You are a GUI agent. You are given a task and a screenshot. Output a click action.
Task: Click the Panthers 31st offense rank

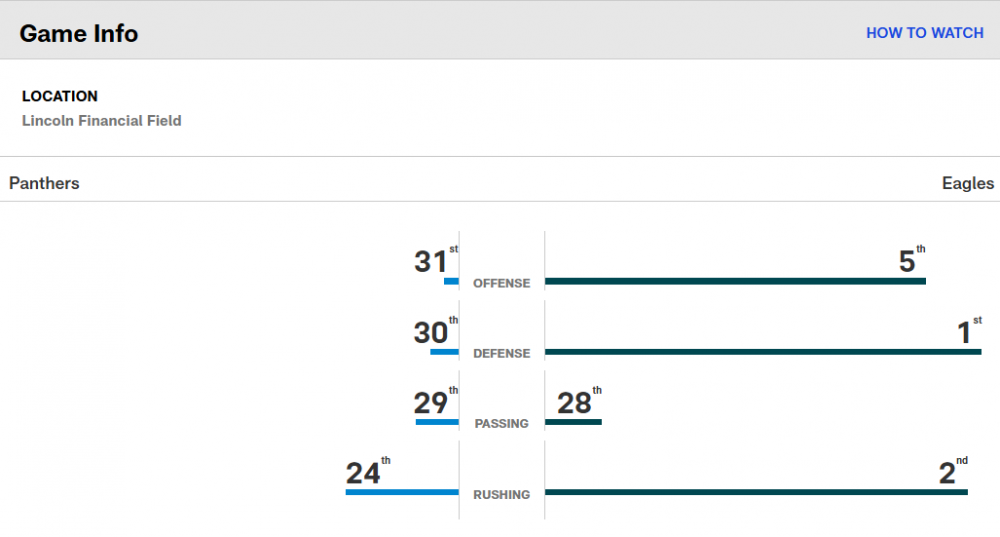[x=431, y=262]
